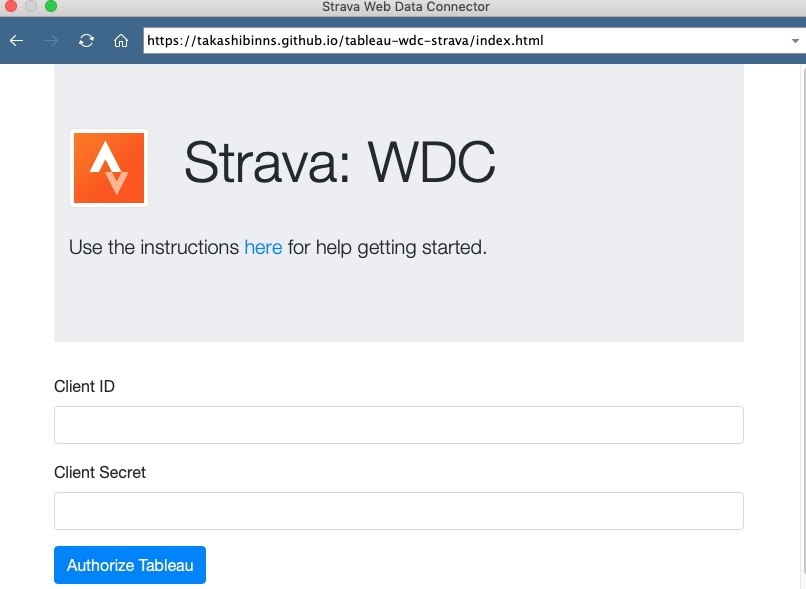Expand the URL history dropdown arrow

pyautogui.click(x=795, y=41)
